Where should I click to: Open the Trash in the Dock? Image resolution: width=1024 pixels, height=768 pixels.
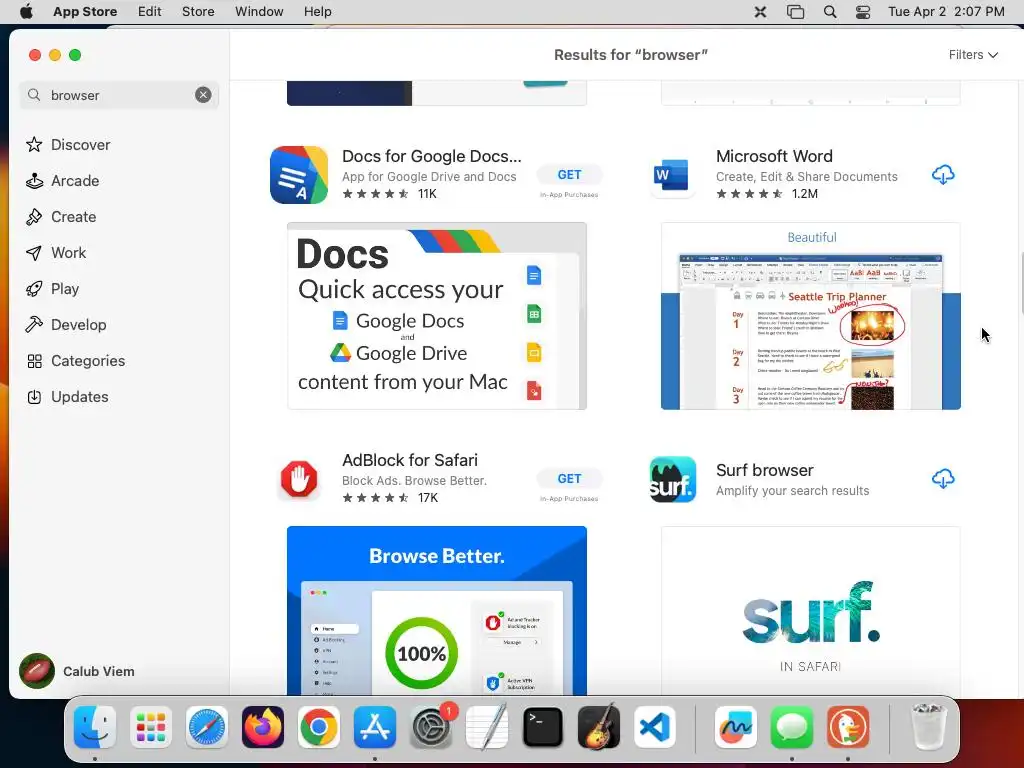(928, 727)
